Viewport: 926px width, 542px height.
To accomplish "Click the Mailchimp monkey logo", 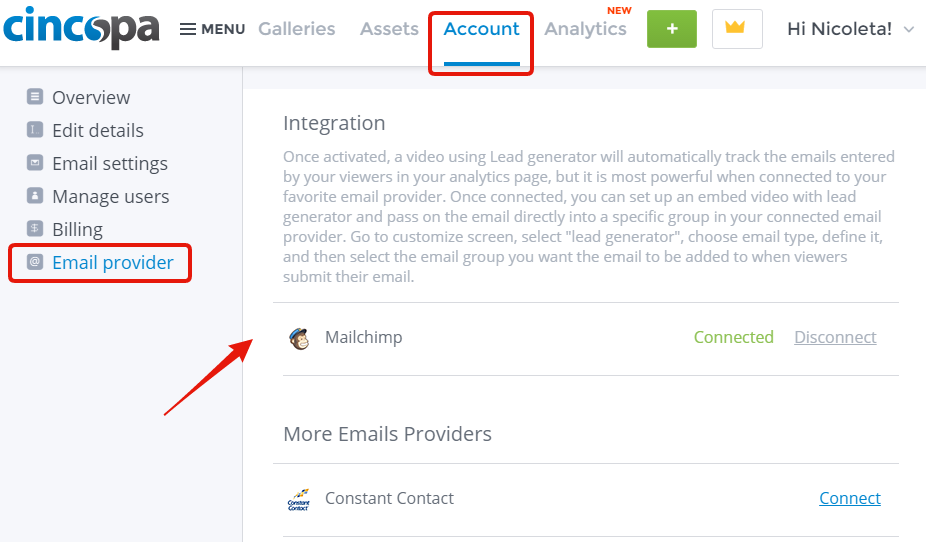I will tap(299, 339).
